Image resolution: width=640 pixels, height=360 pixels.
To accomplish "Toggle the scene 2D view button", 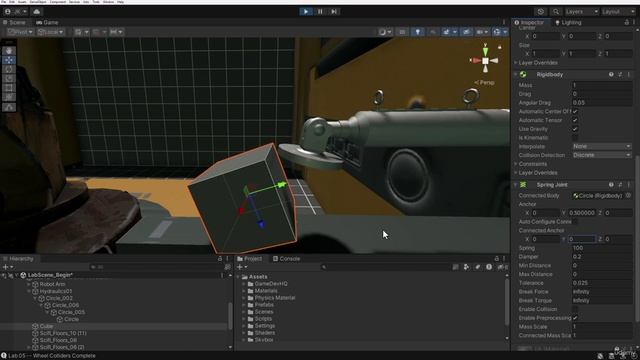I will coord(402,32).
